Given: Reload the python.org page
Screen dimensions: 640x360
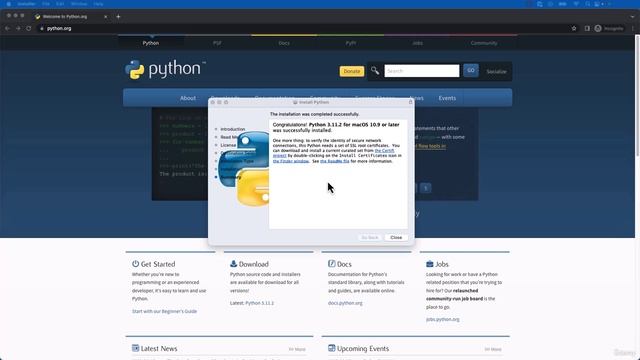Looking at the screenshot, I should pos(29,29).
